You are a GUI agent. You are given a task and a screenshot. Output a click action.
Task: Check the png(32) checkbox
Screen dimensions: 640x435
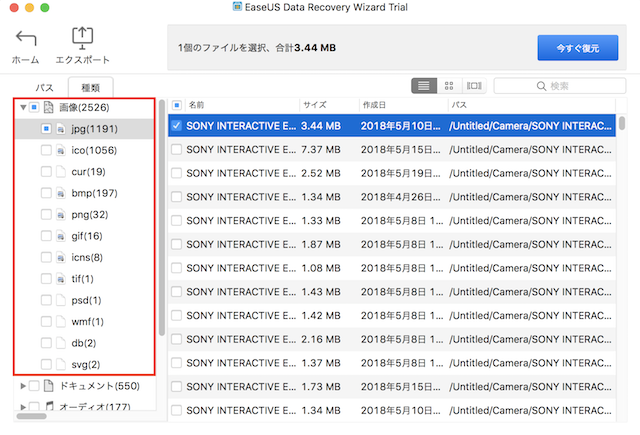click(x=46, y=215)
